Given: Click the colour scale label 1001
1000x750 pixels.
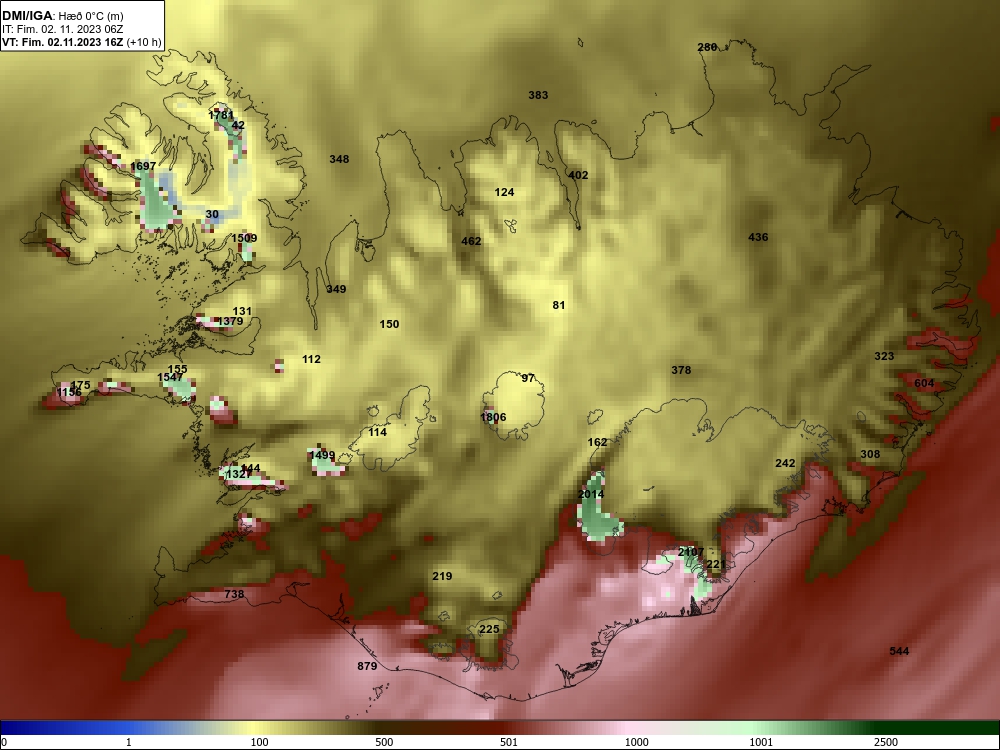Looking at the screenshot, I should 761,742.
